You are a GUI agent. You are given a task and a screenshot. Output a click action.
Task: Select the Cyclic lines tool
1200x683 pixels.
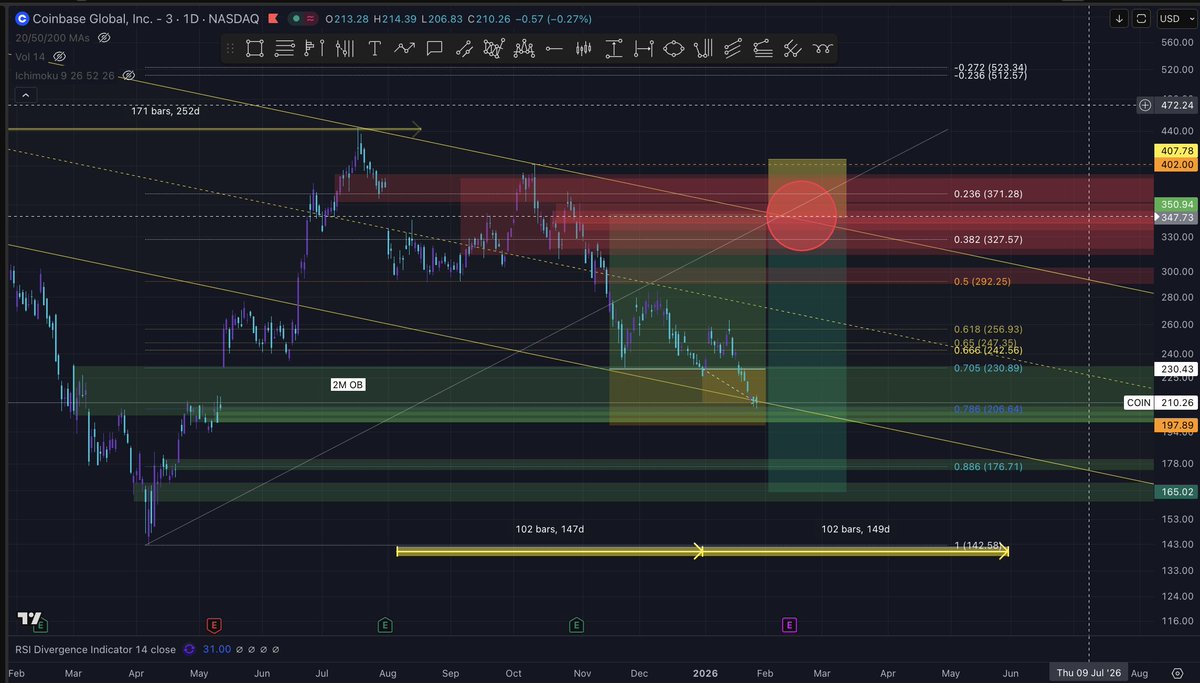coord(823,48)
